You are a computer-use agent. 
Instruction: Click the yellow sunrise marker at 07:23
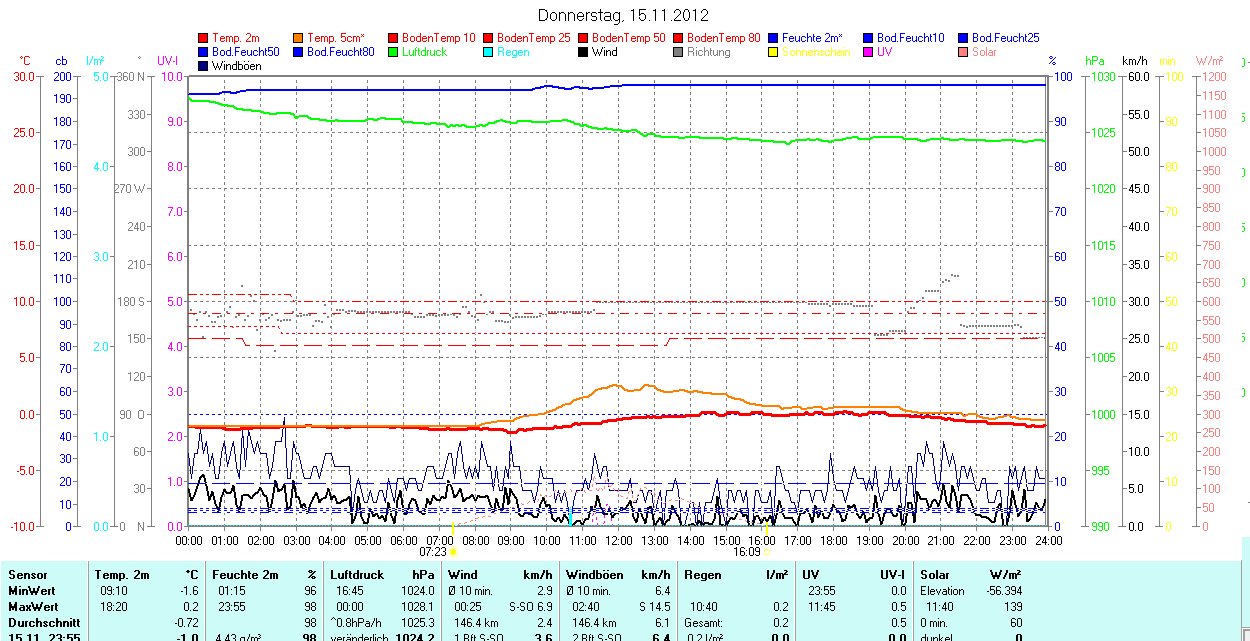click(453, 551)
